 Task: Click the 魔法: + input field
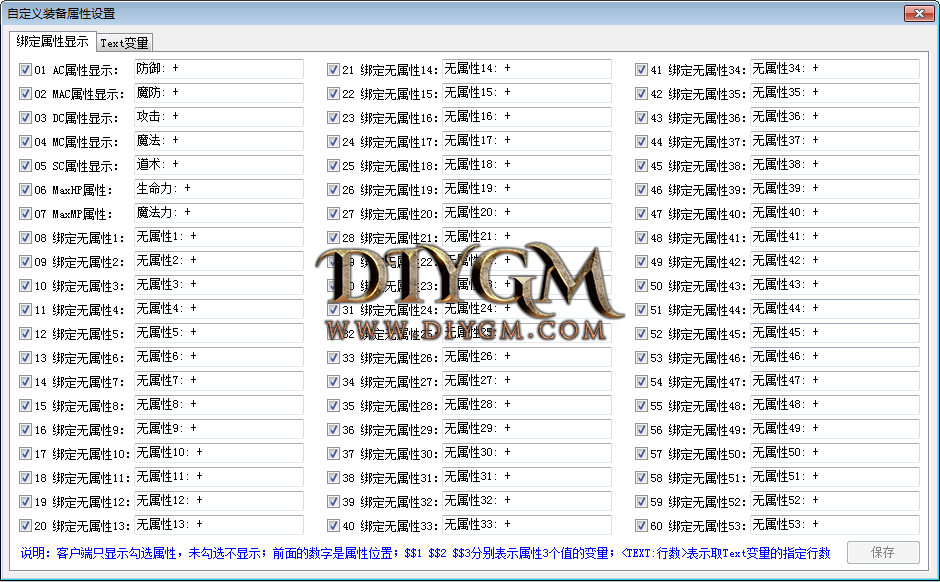click(219, 141)
